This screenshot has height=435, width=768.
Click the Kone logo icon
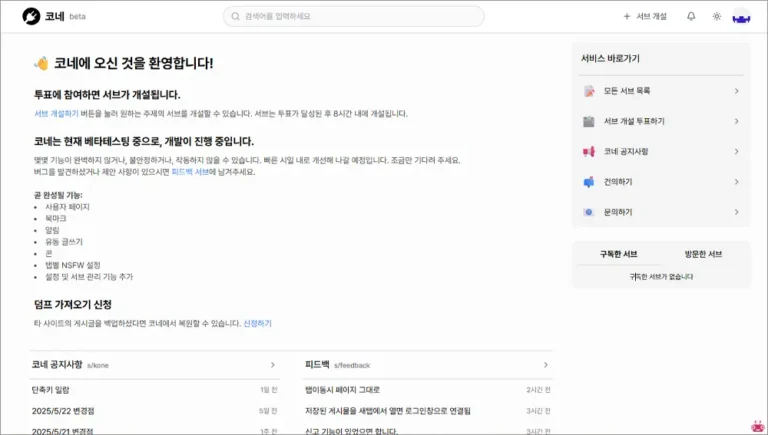point(31,16)
